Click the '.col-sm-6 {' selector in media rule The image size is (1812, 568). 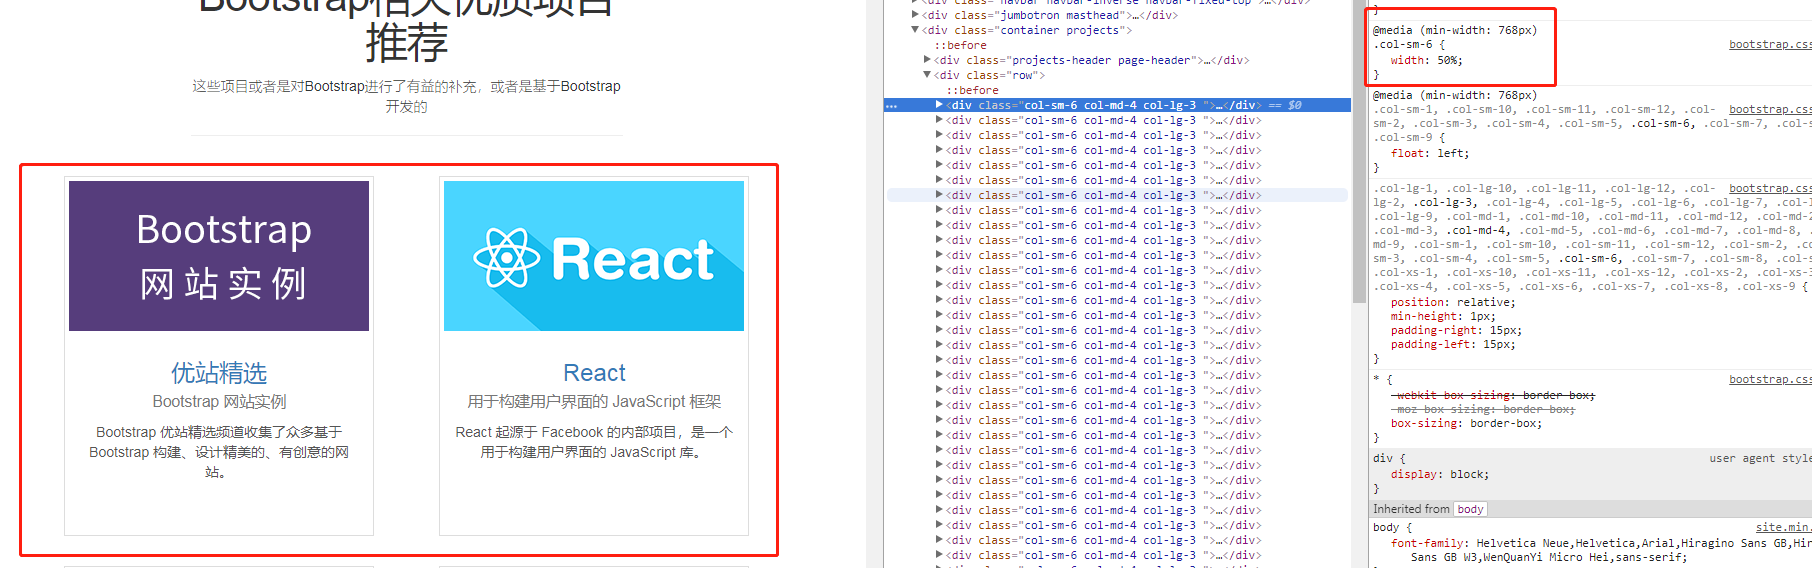pos(1409,44)
